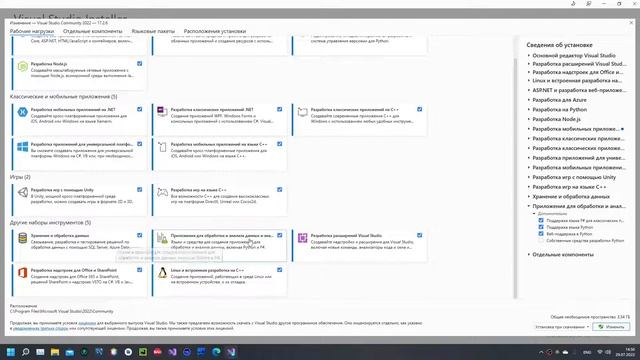640x360 pixels.
Task: Uncheck Unity game development workload
Action: coord(140,190)
